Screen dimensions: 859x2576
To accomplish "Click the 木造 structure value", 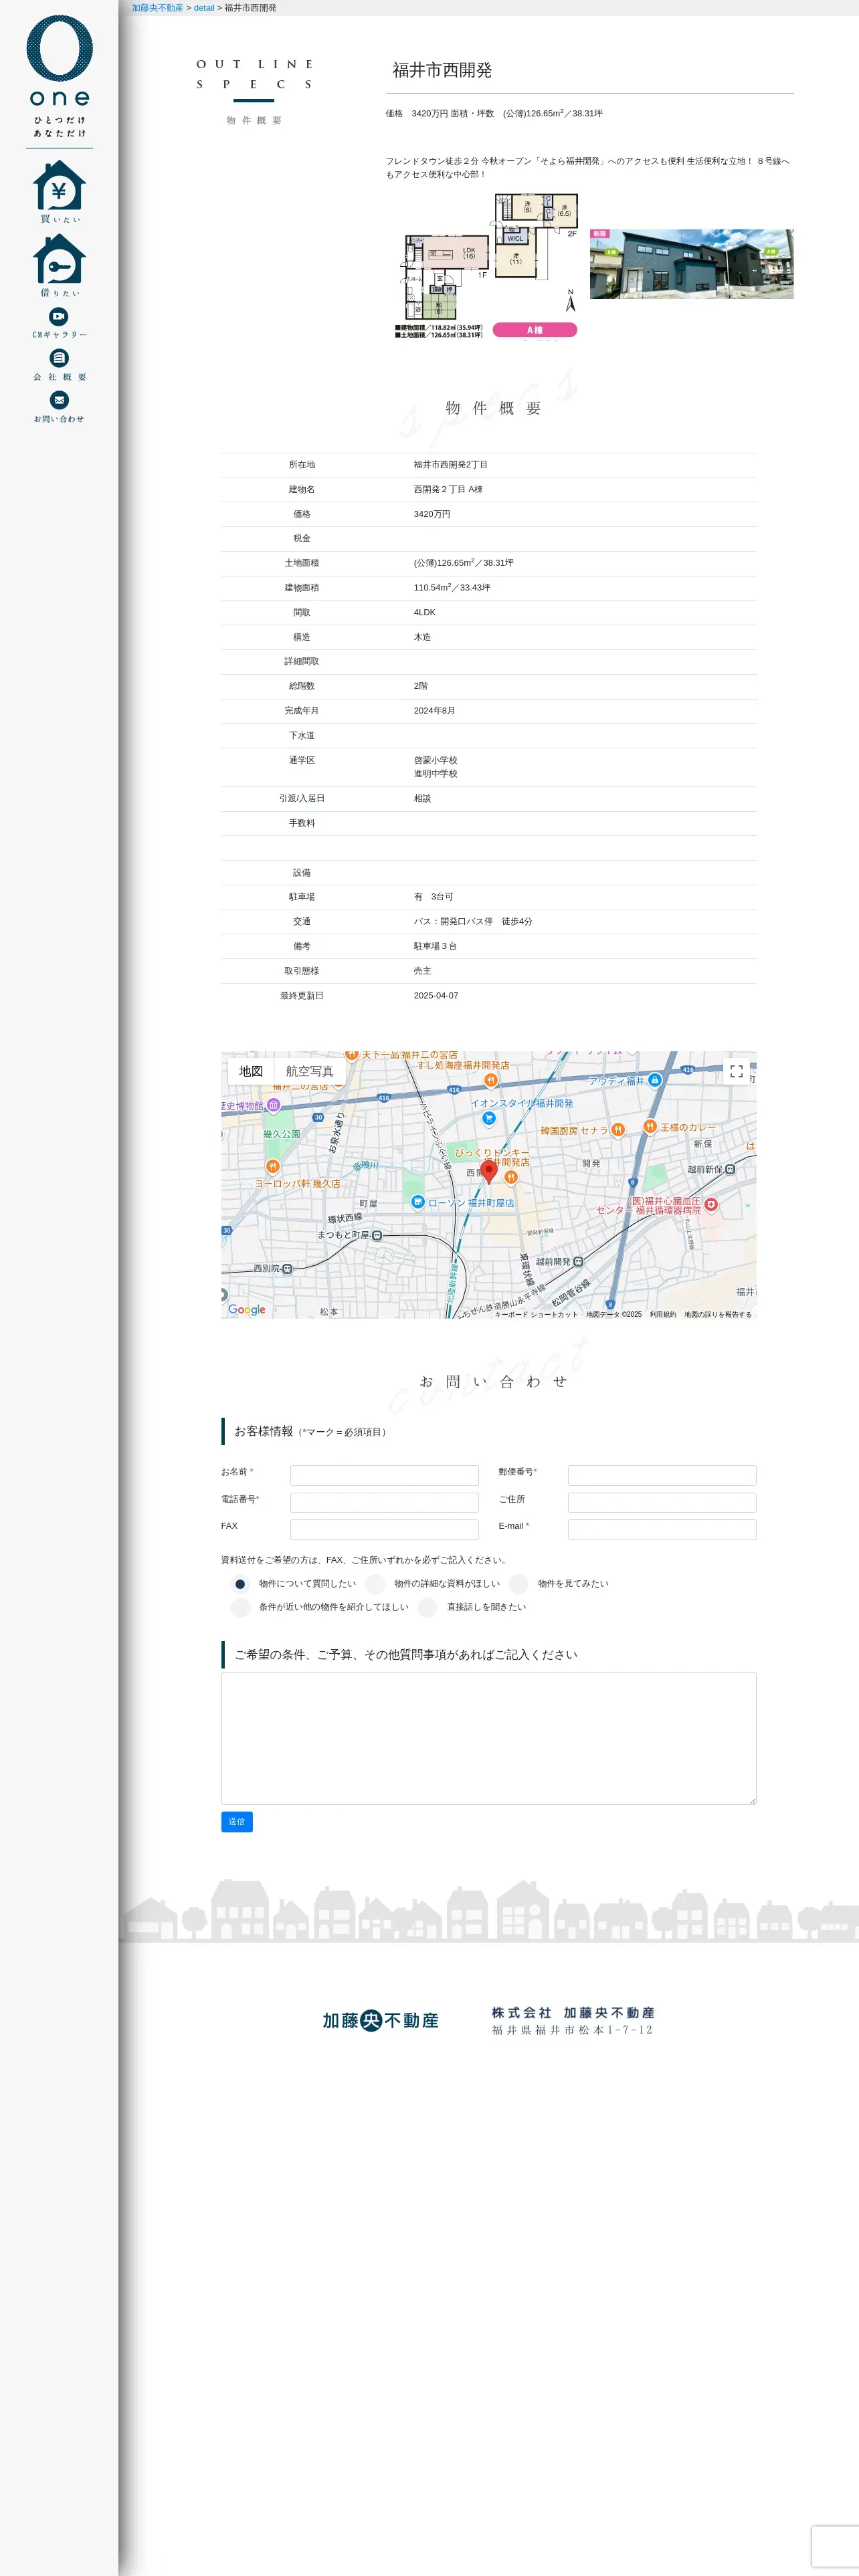I will (x=422, y=637).
